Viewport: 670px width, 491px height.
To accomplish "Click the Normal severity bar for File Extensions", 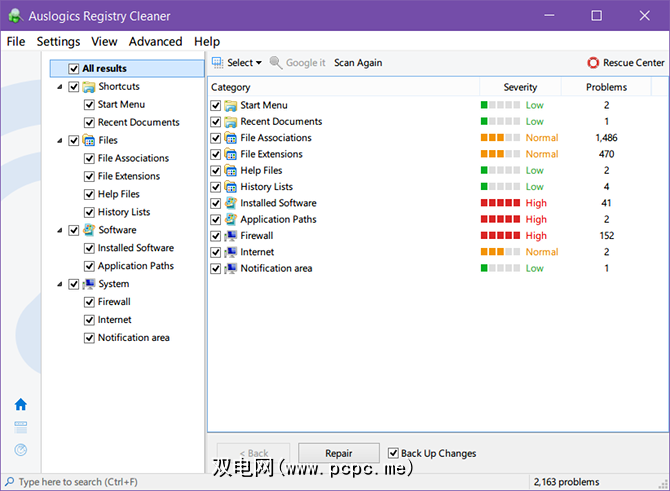I will (500, 154).
